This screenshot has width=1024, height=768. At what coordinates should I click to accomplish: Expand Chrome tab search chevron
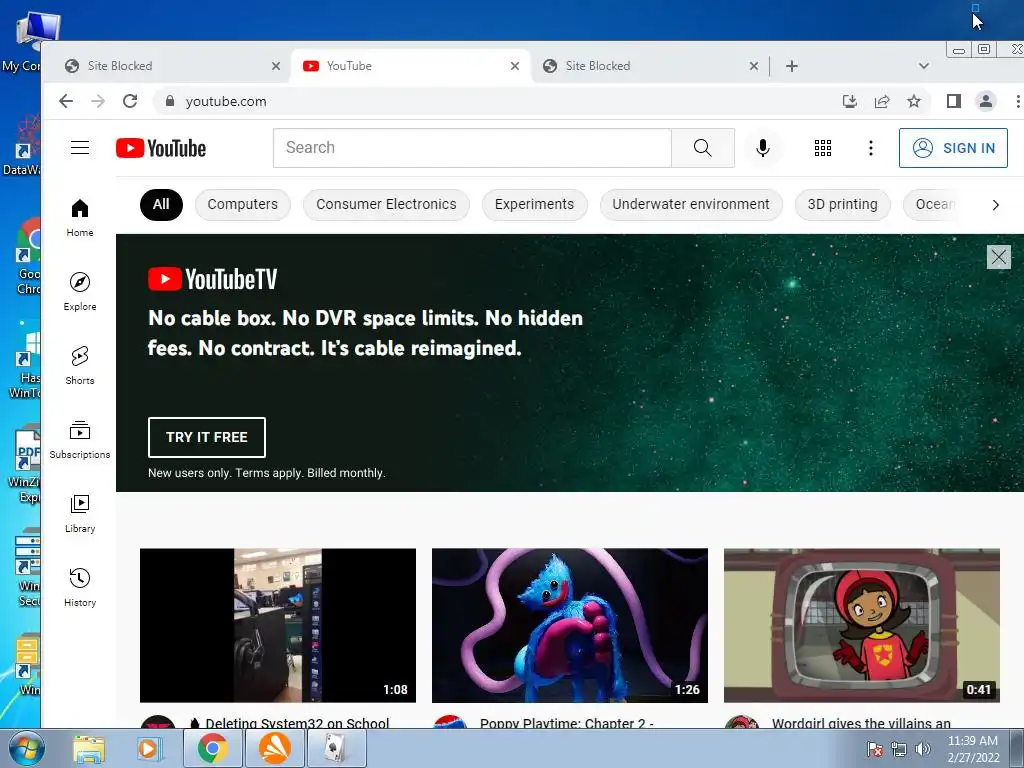tap(923, 66)
